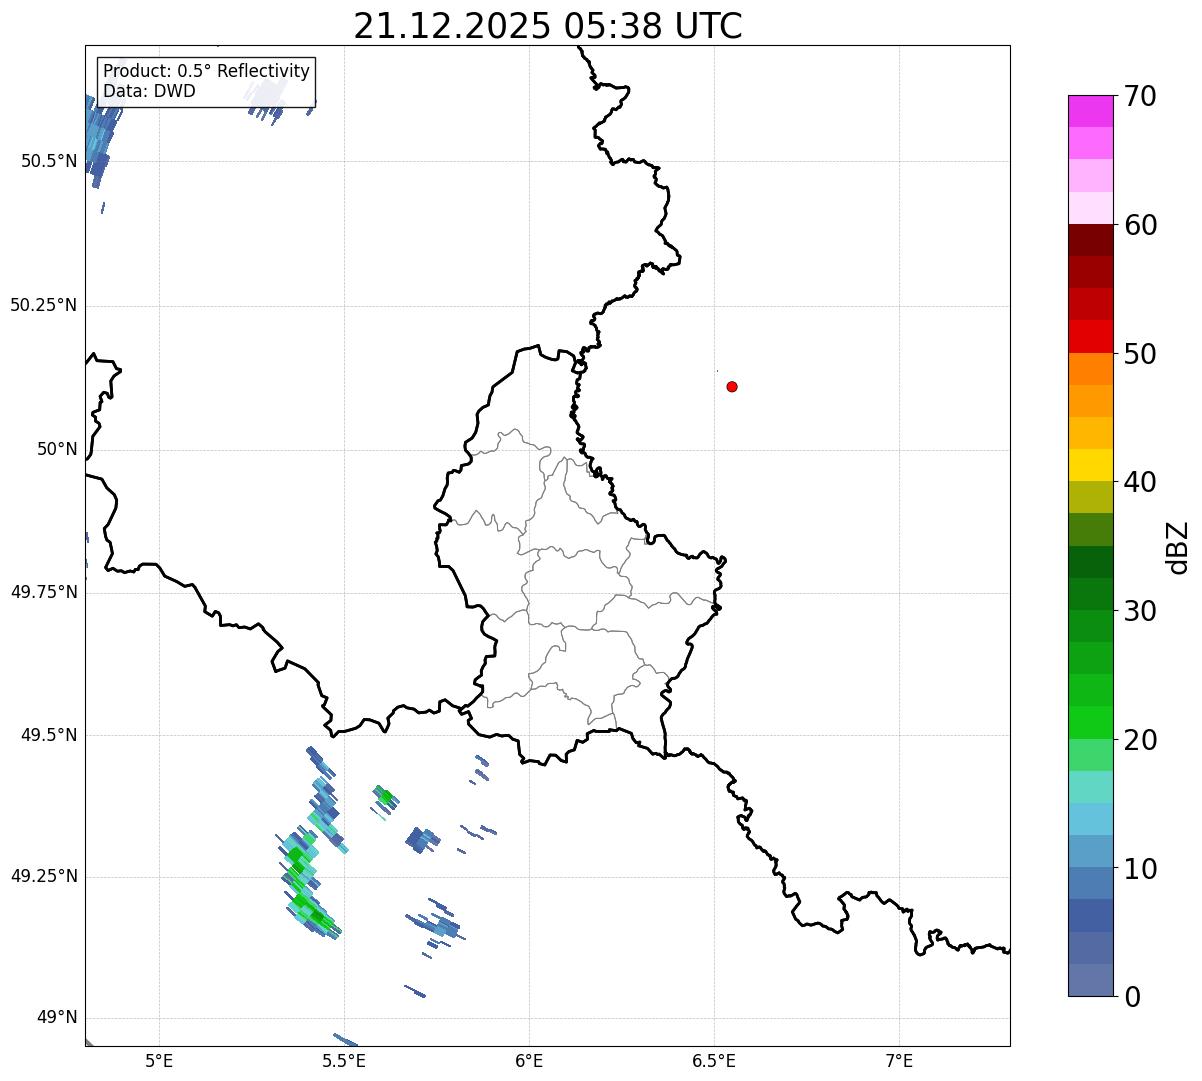
Task: Select the title '21.12.2025 05:38 UTC'
Action: (x=548, y=26)
